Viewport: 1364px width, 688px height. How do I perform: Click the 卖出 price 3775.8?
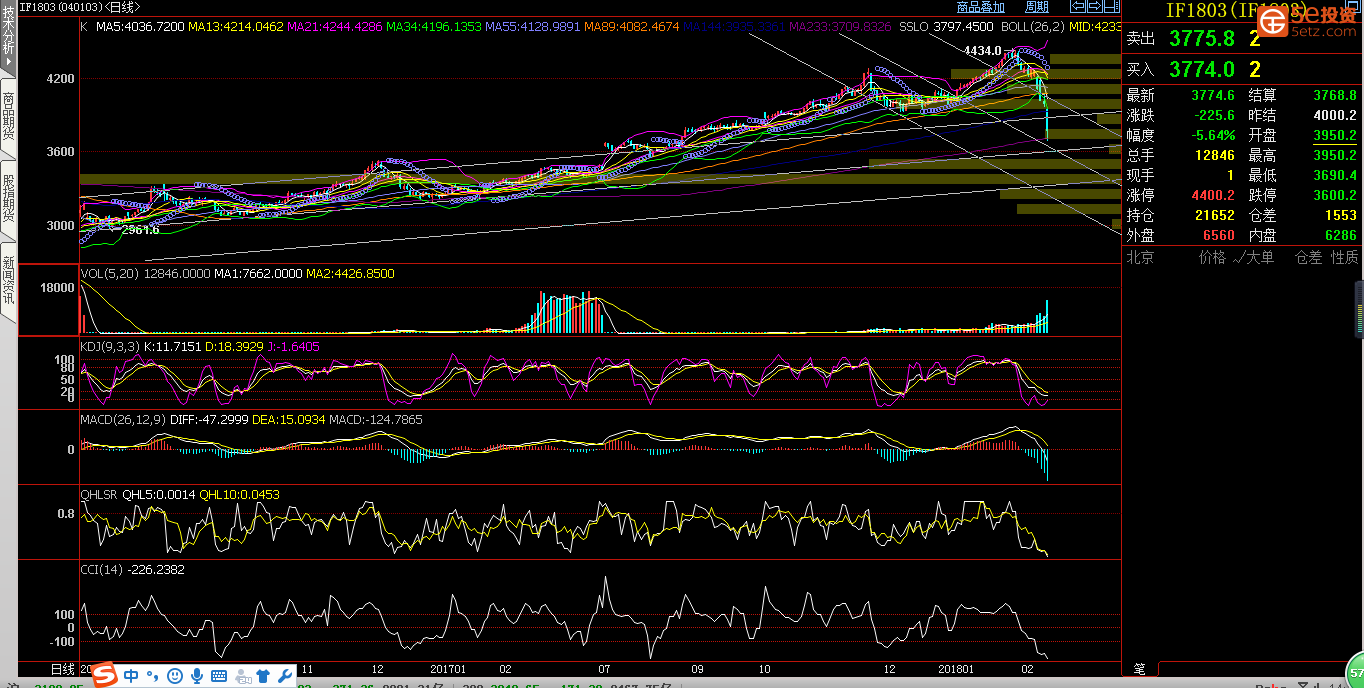[x=1202, y=39]
